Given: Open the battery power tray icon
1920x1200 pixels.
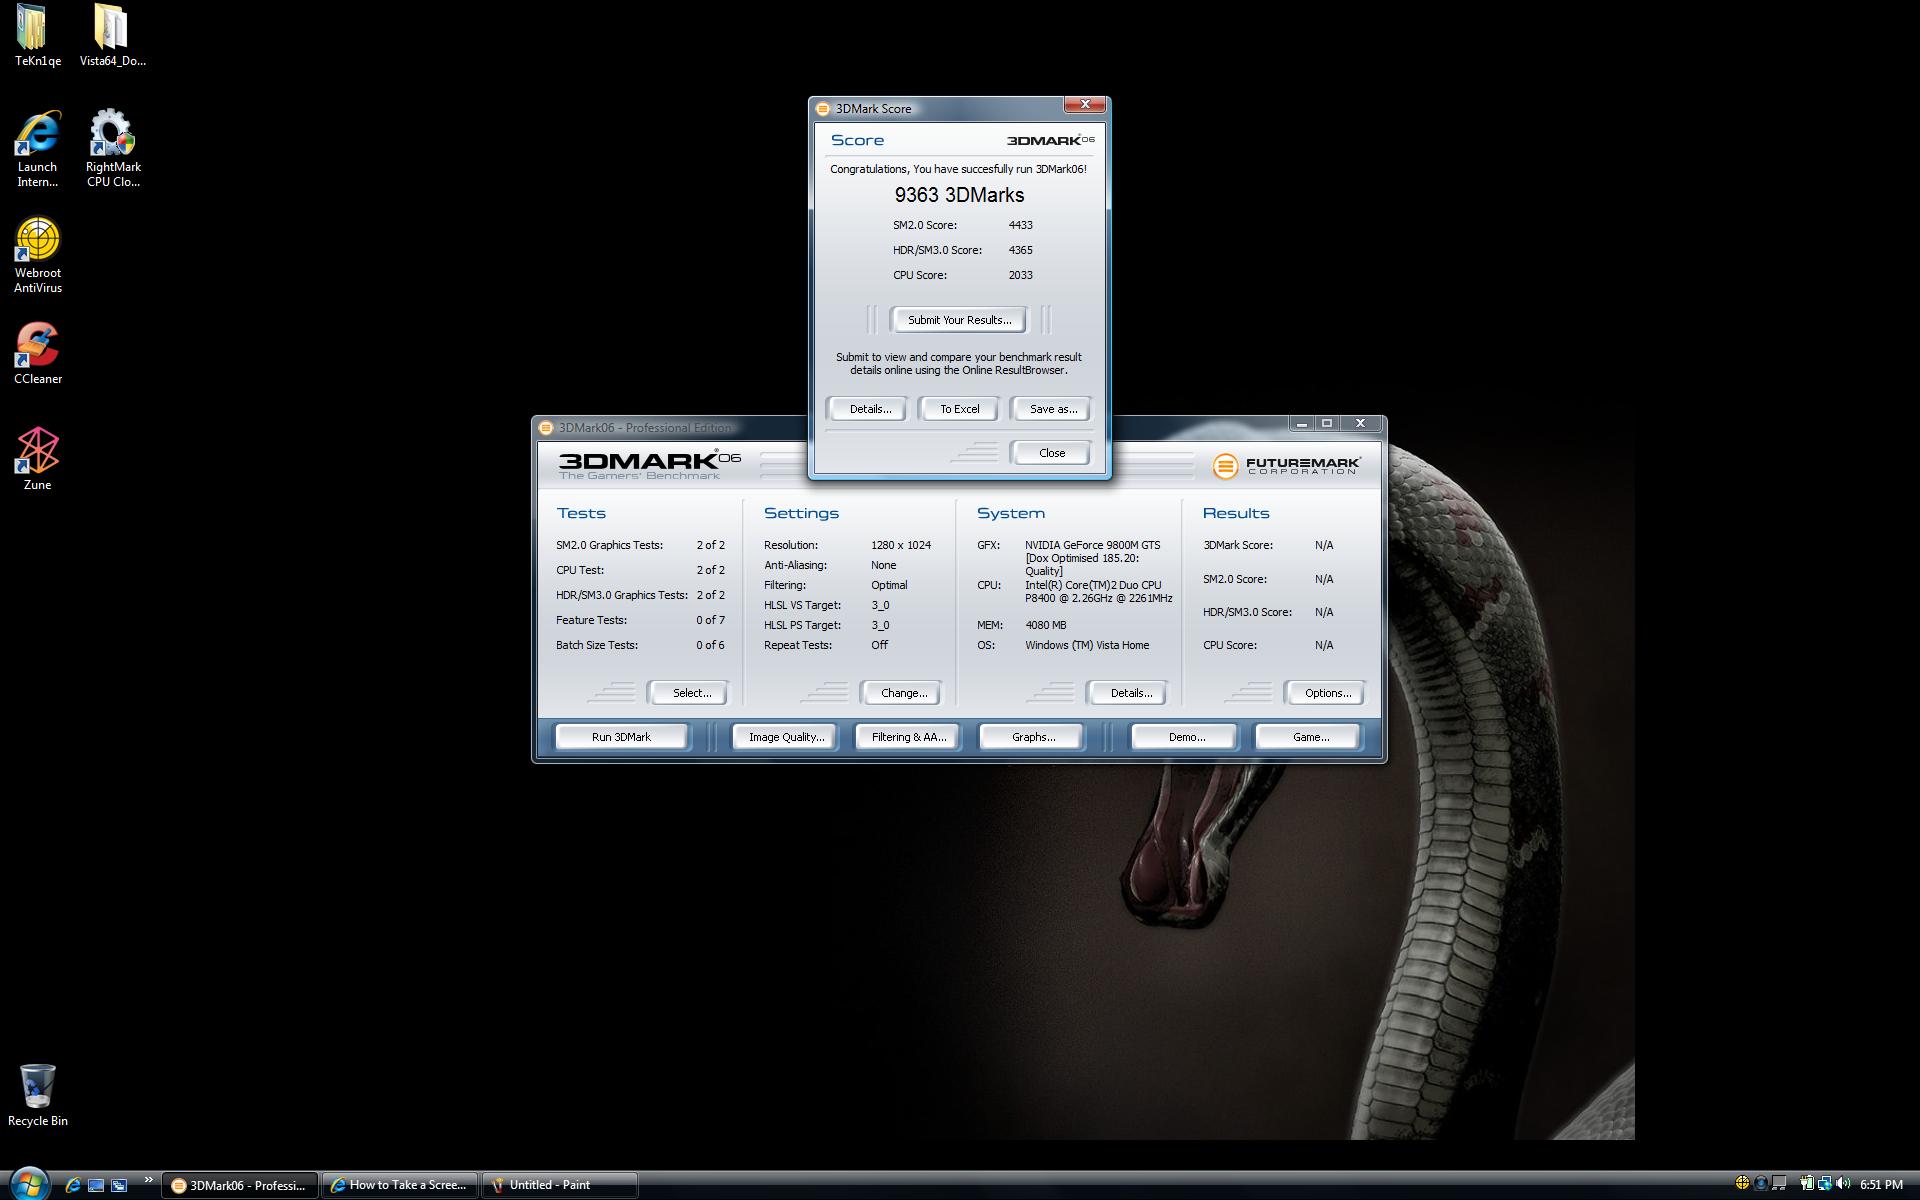Looking at the screenshot, I should click(x=1807, y=1183).
